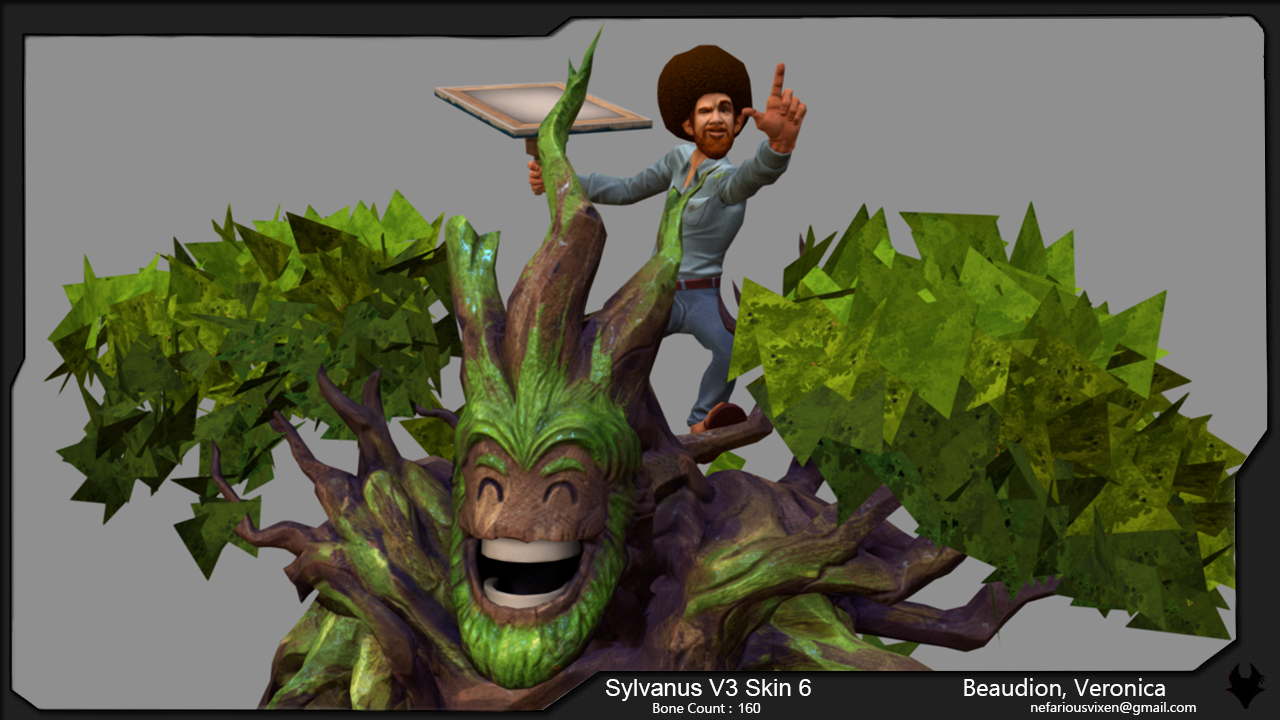Click the "Bone Count : 160" text

click(706, 708)
